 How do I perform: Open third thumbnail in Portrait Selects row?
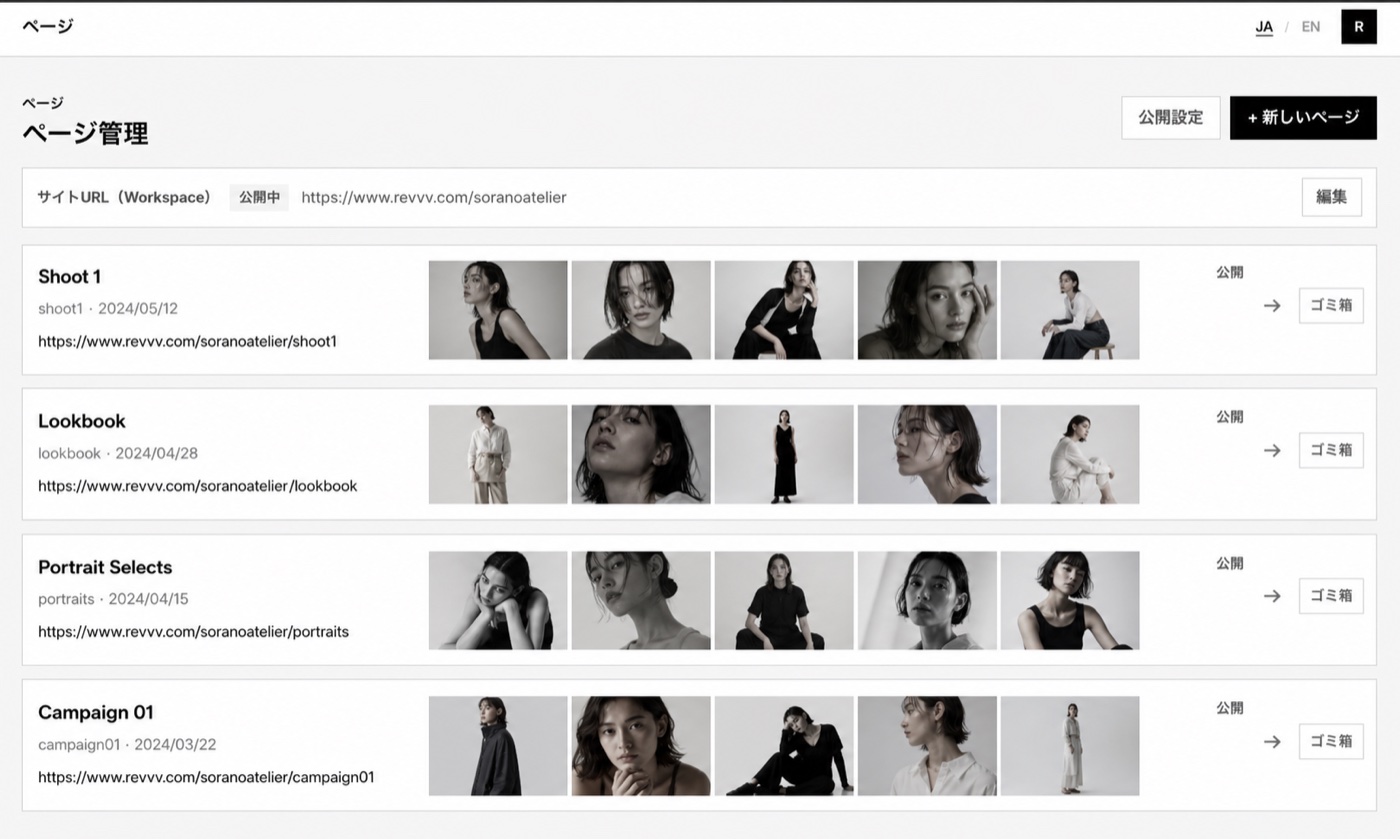[784, 600]
